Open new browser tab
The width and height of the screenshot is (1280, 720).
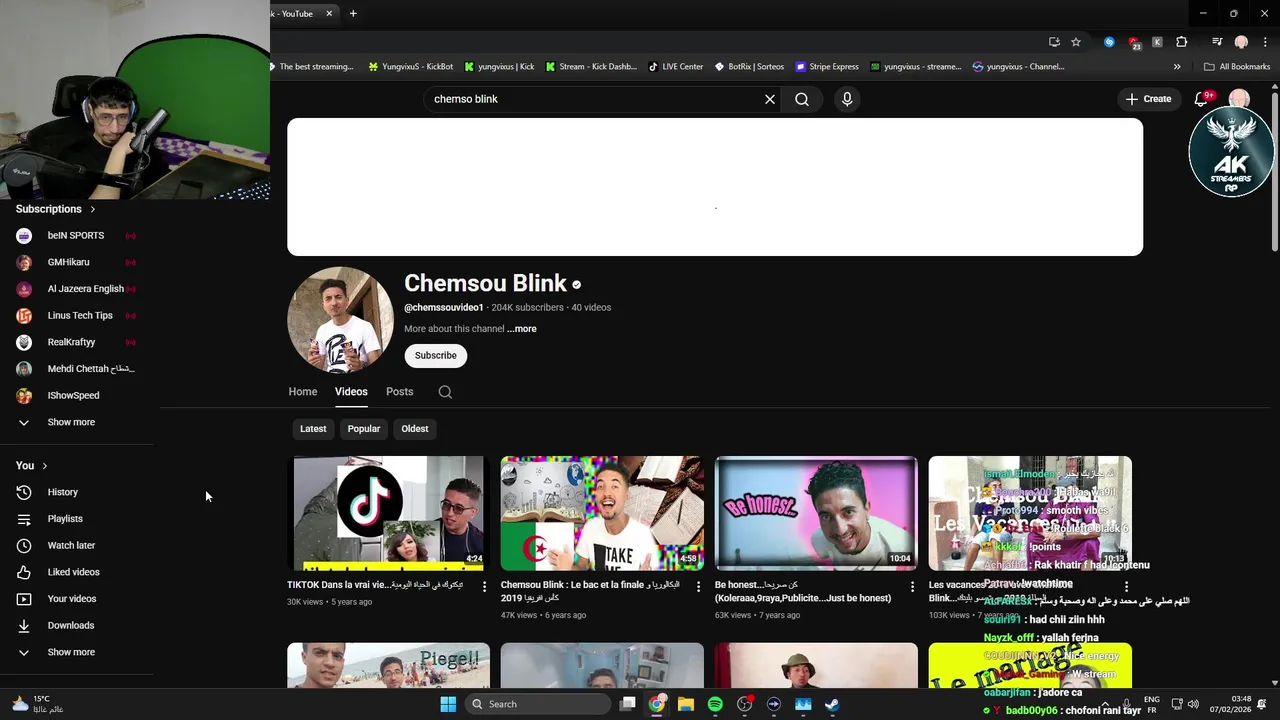pos(353,14)
